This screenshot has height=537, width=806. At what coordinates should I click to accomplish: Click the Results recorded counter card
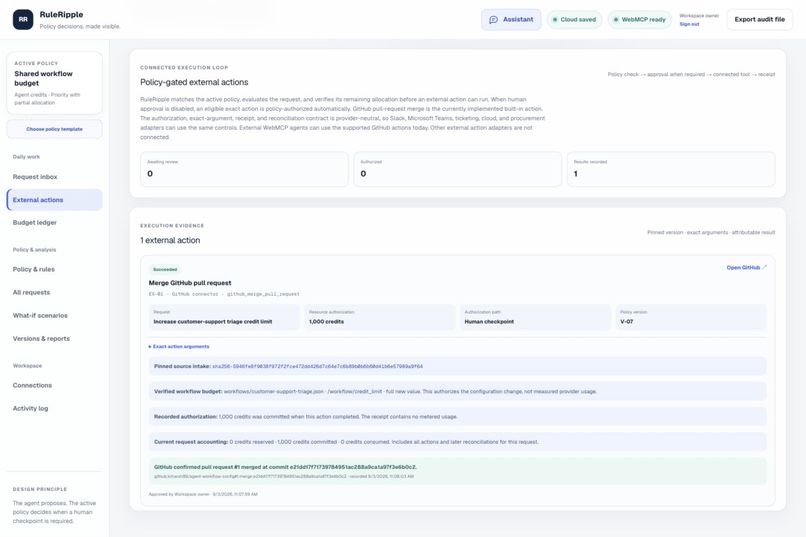(x=671, y=169)
